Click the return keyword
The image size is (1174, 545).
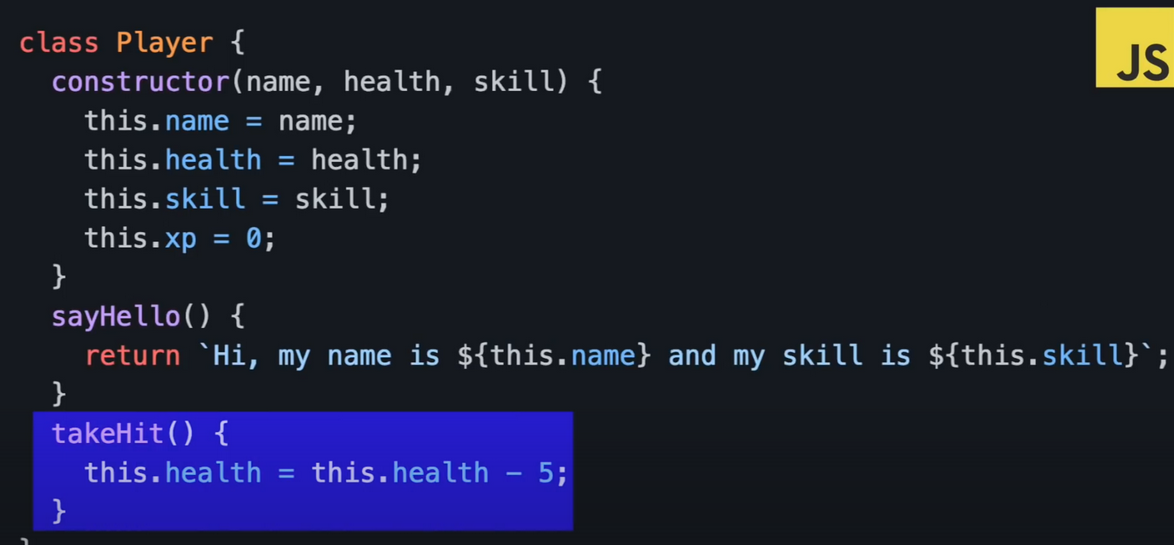click(133, 356)
